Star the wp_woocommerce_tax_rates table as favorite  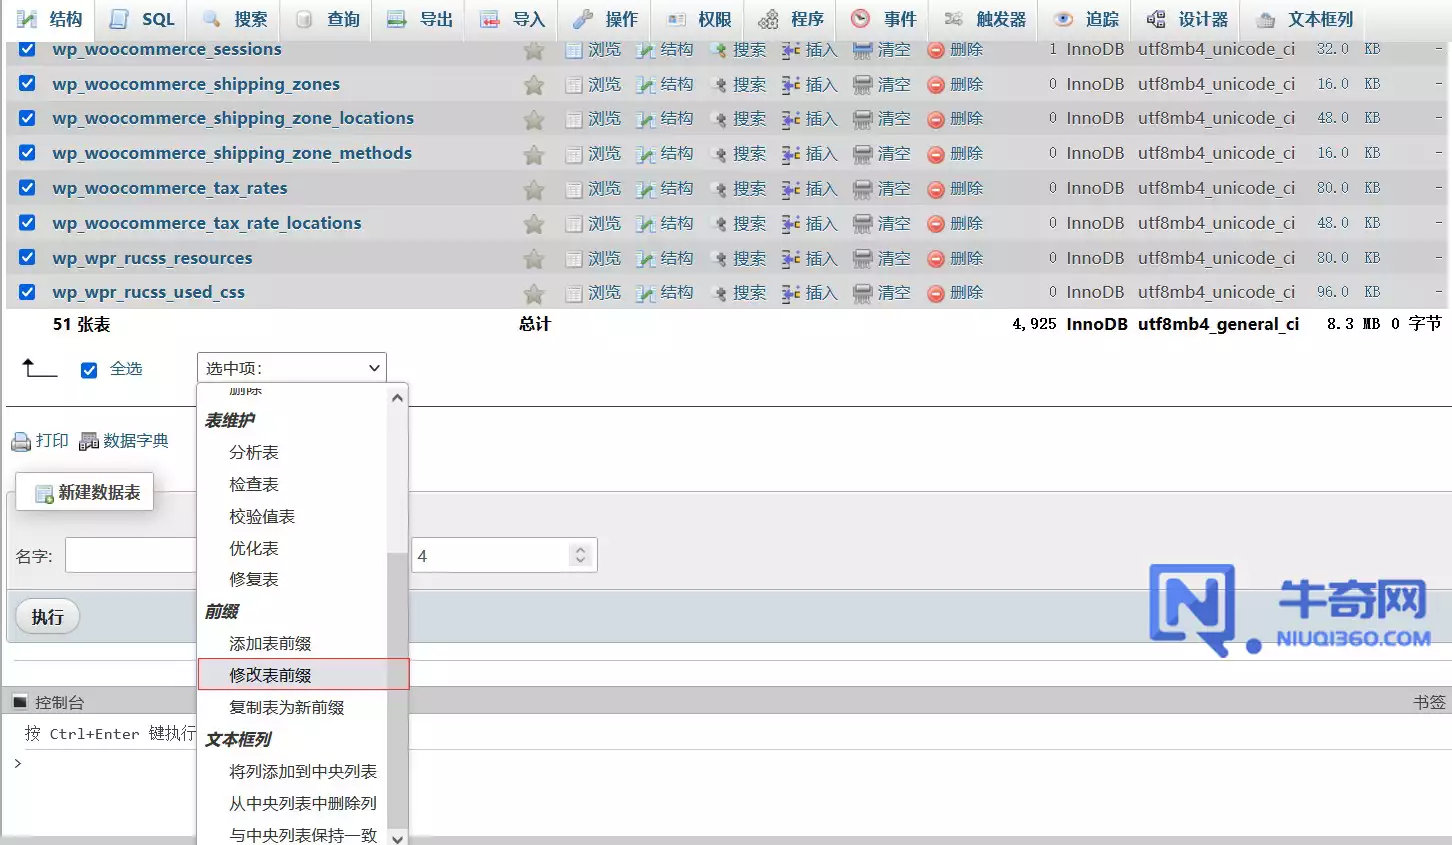534,189
